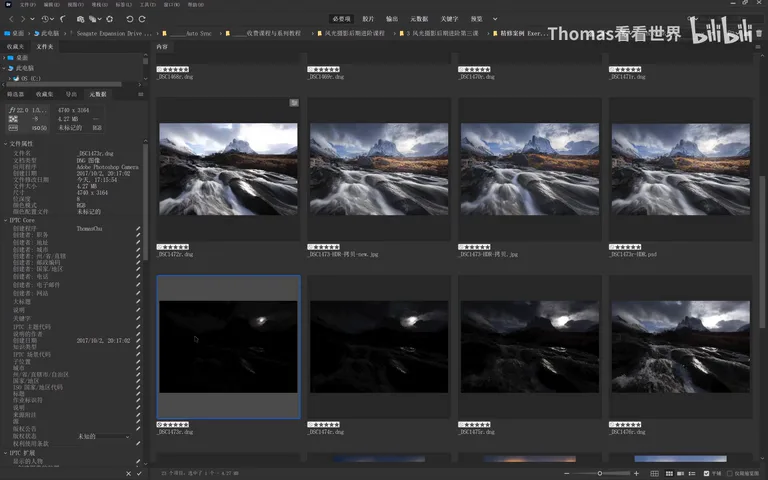Select the 胶片 workspace
This screenshot has width=768, height=480.
pyautogui.click(x=368, y=19)
